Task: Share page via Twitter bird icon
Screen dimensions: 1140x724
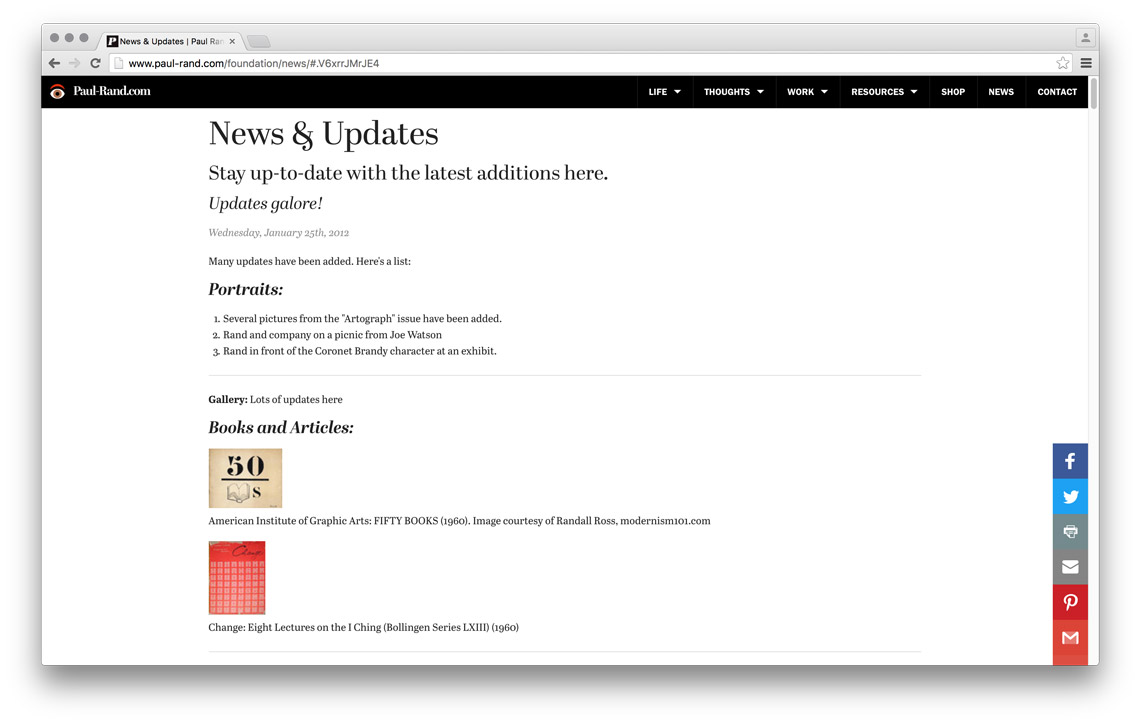Action: tap(1070, 496)
